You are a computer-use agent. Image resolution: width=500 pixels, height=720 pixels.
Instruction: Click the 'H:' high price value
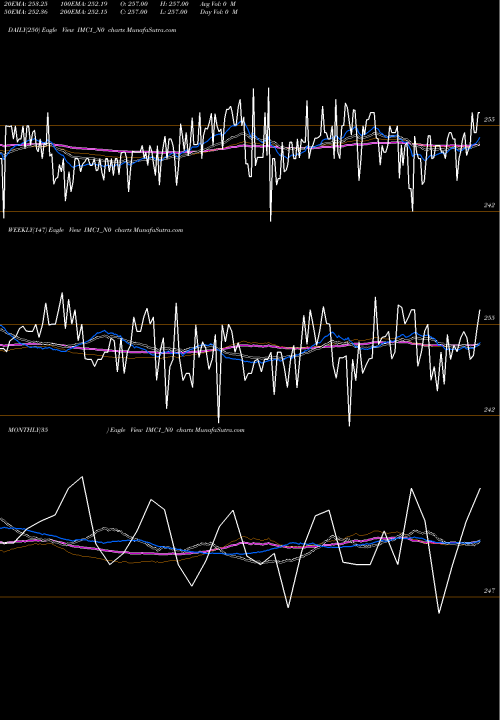click(x=174, y=4)
